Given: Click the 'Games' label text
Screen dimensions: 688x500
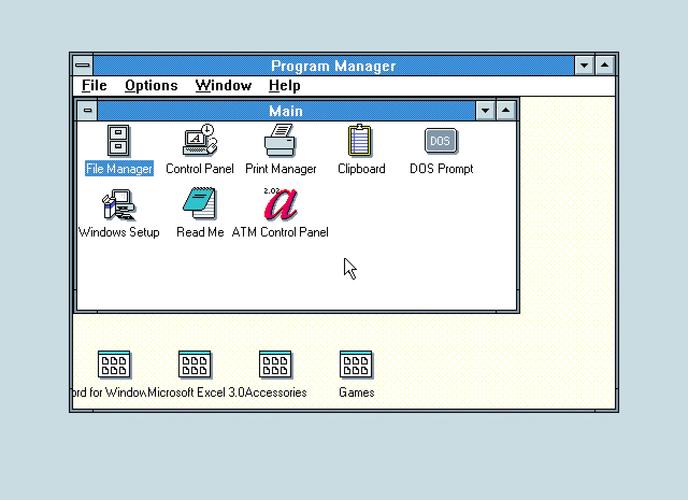Looking at the screenshot, I should coord(356,392).
